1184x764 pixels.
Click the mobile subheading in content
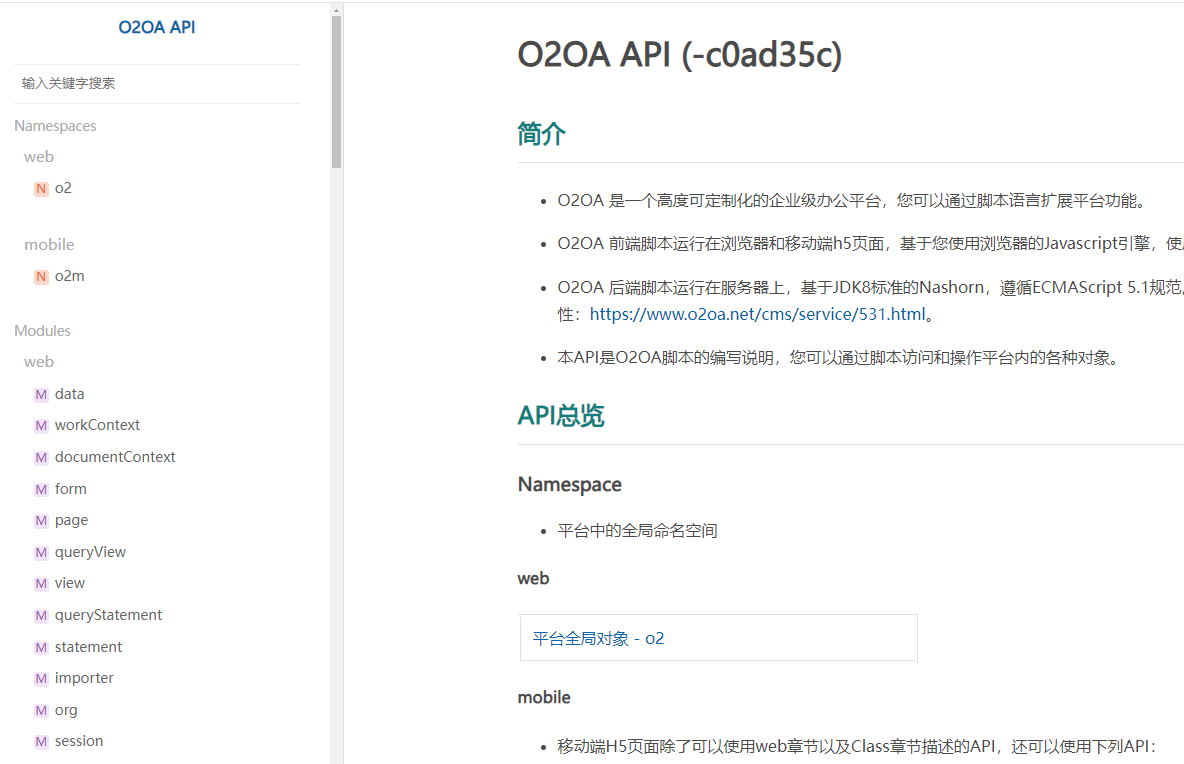(x=544, y=698)
